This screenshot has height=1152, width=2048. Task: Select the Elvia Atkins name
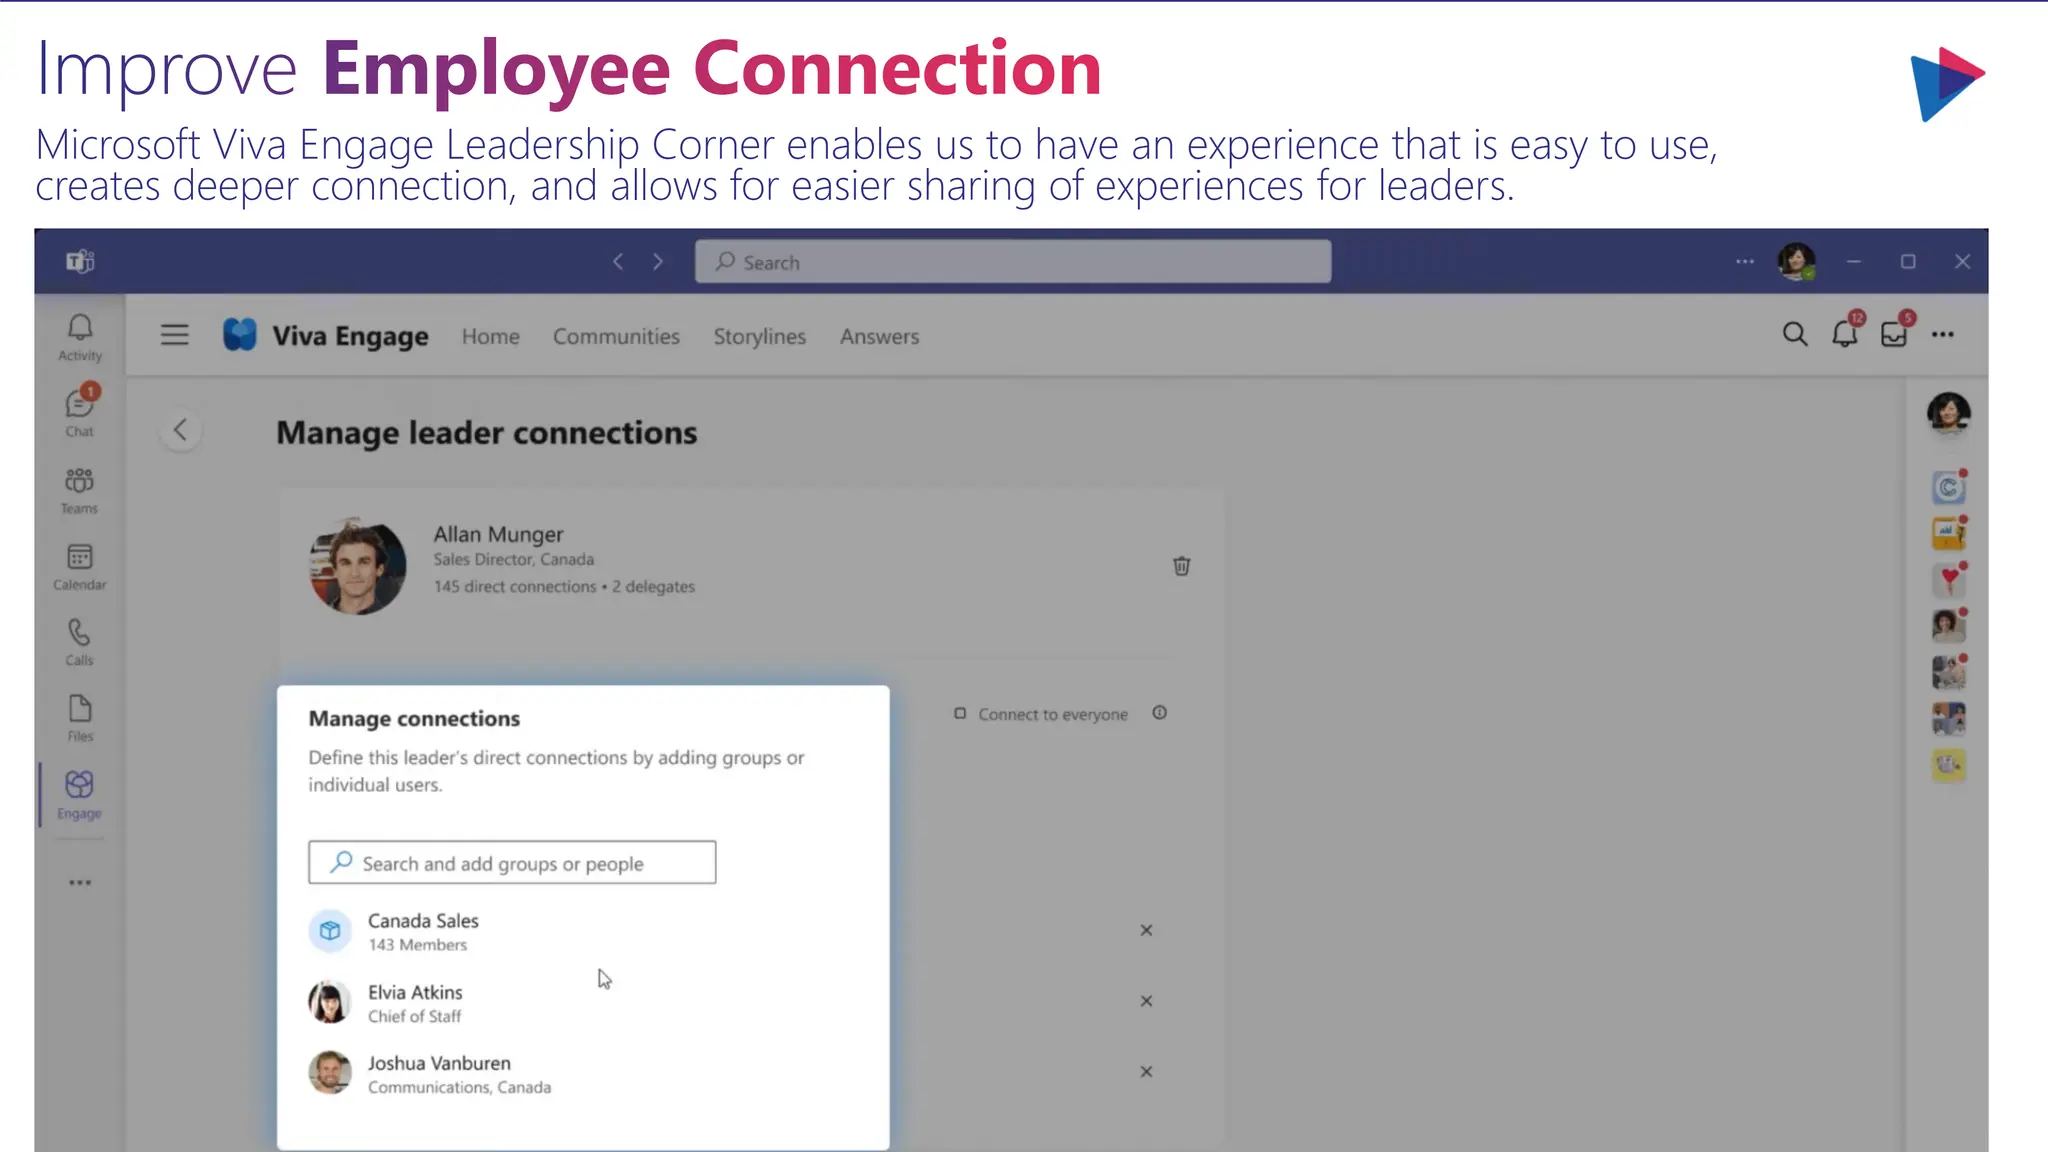tap(415, 992)
